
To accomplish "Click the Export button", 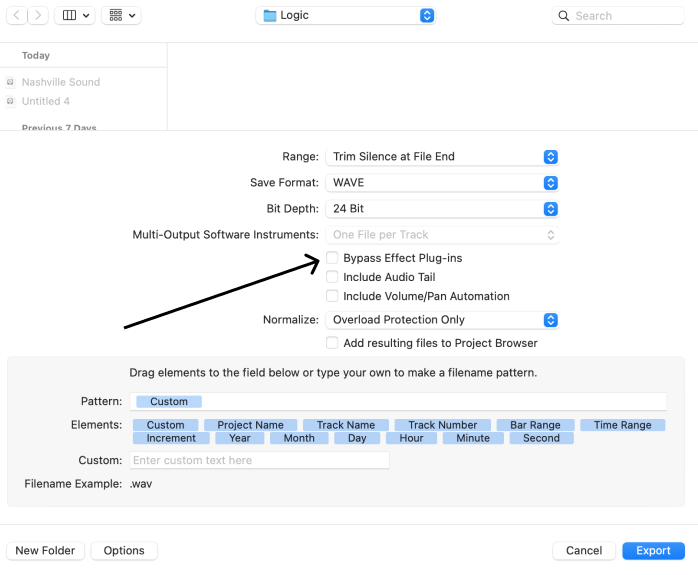I will pos(653,551).
